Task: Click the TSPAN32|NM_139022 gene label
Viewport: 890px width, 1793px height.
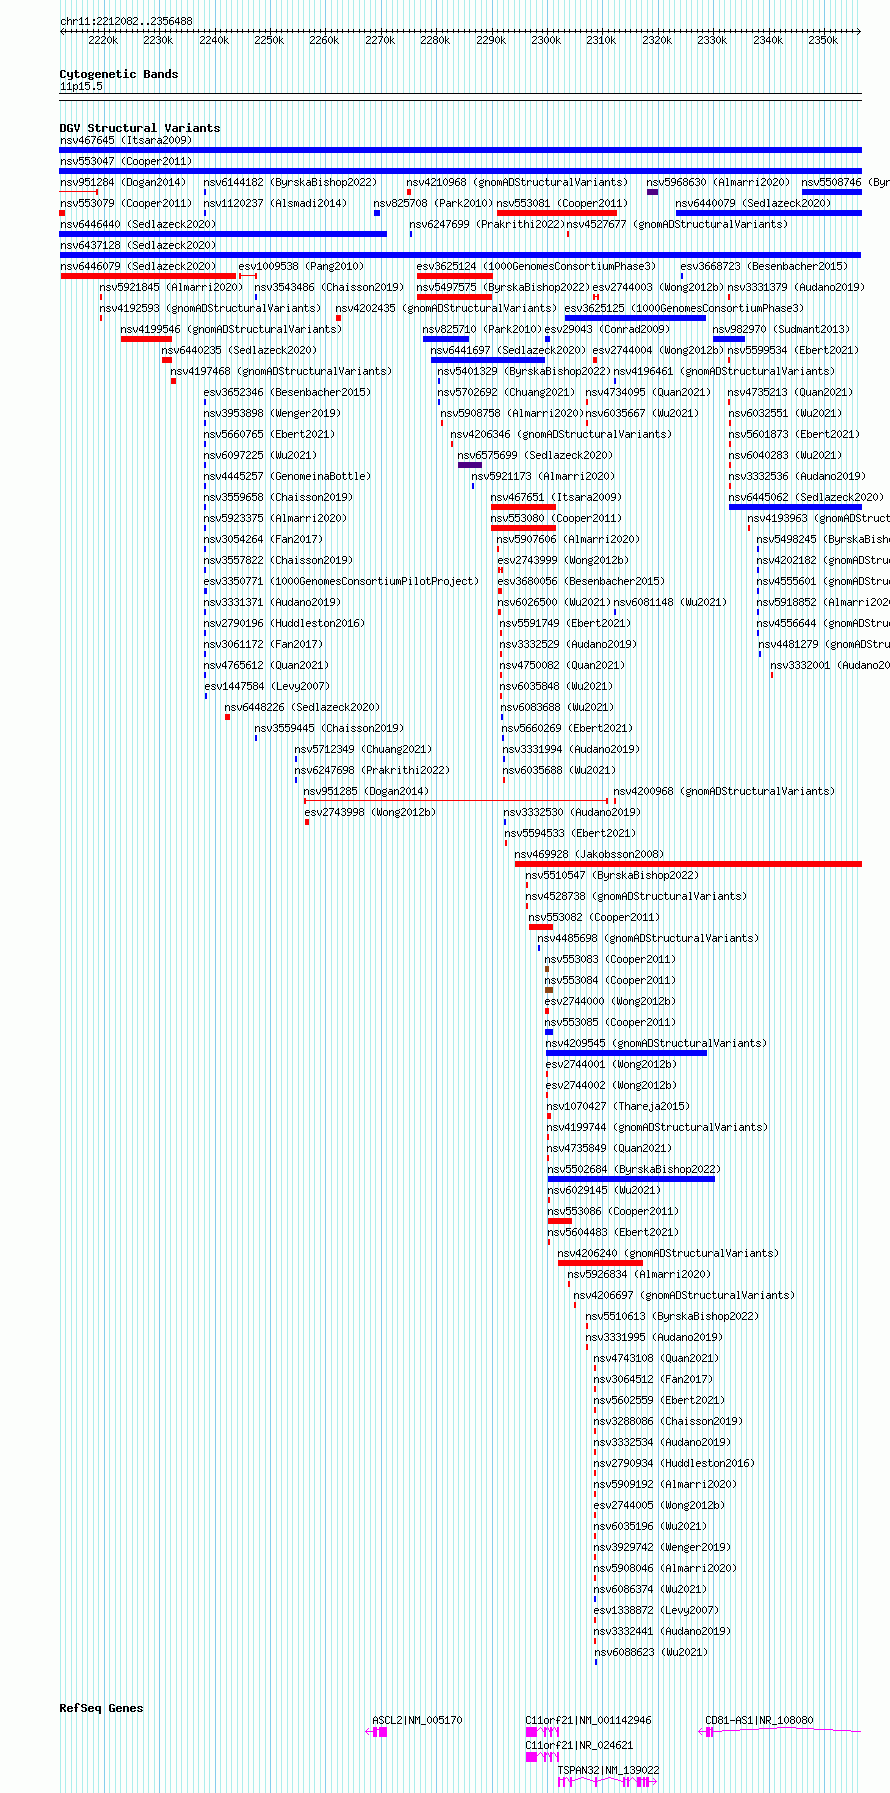Action: coord(608,1770)
